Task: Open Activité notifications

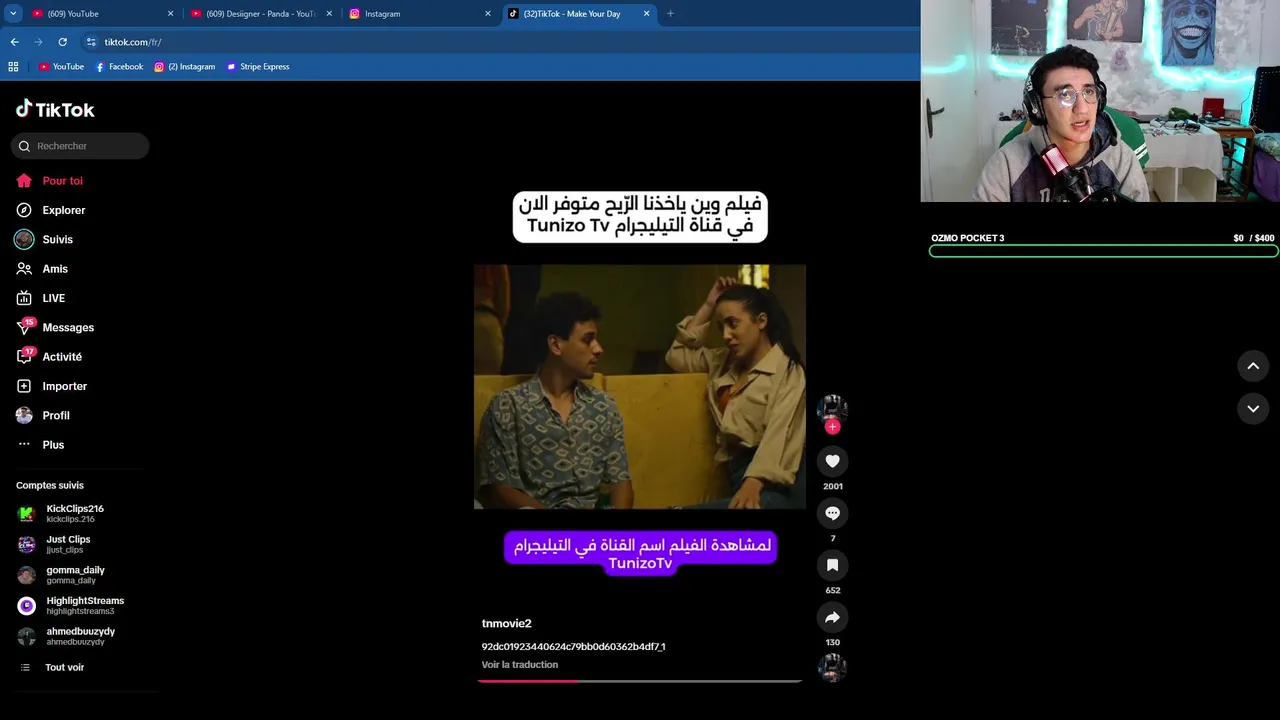Action: point(49,356)
